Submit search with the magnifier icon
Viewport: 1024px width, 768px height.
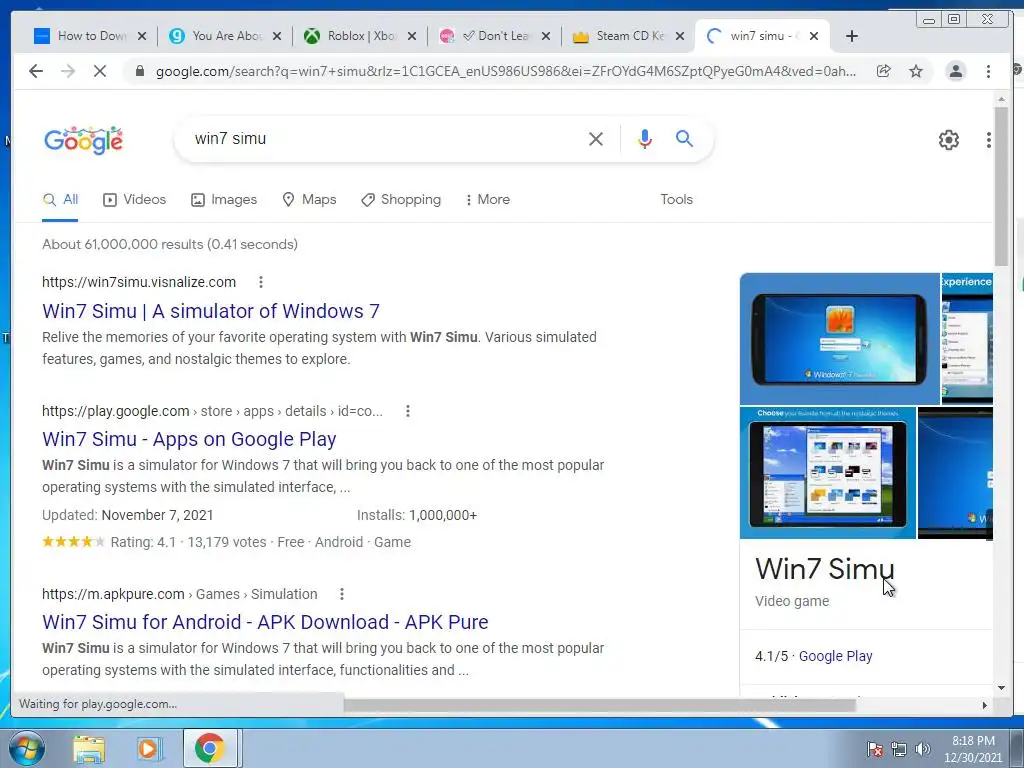point(684,138)
